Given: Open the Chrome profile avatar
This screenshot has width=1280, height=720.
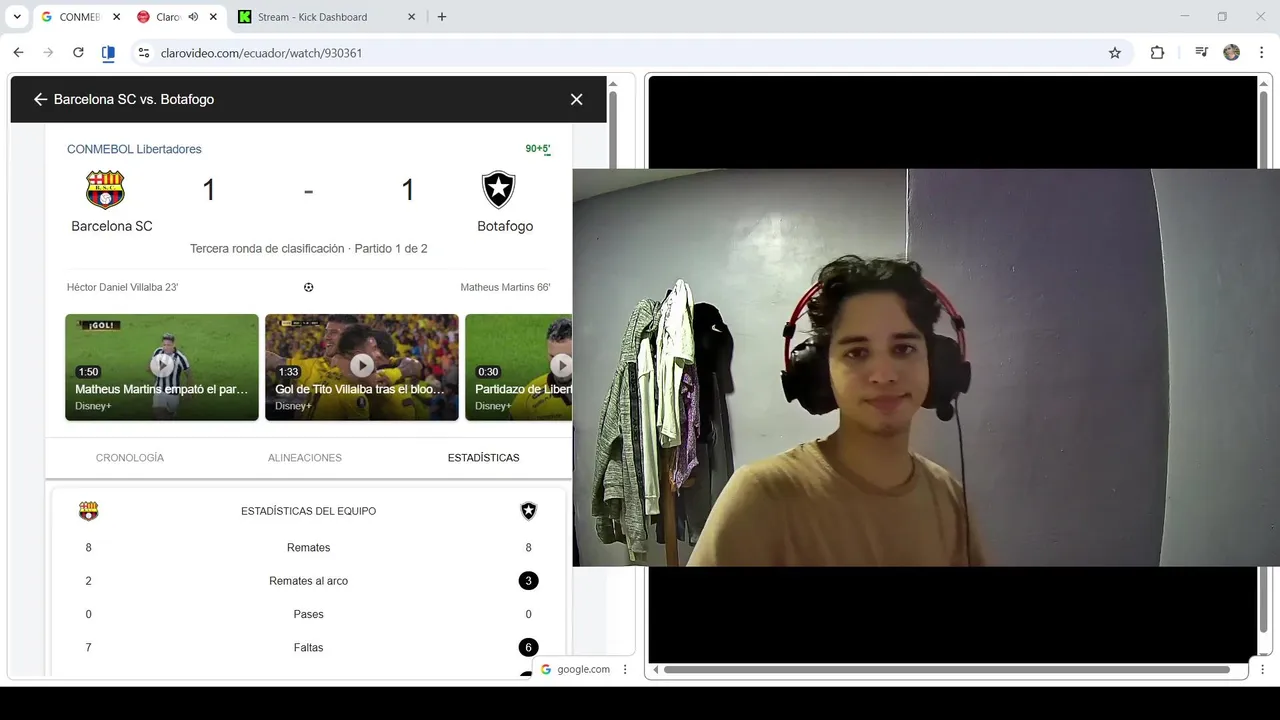Looking at the screenshot, I should coord(1232,53).
